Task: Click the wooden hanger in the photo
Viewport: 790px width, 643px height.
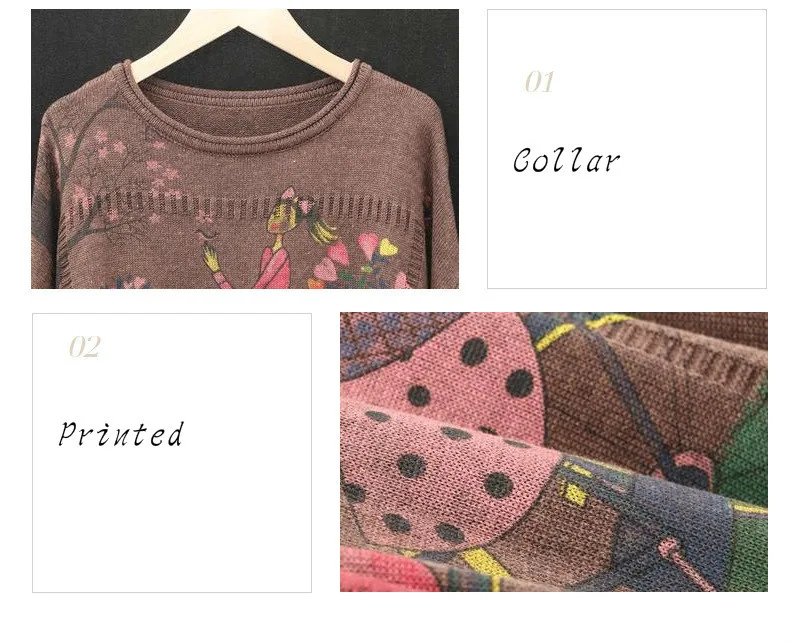Action: (242, 40)
